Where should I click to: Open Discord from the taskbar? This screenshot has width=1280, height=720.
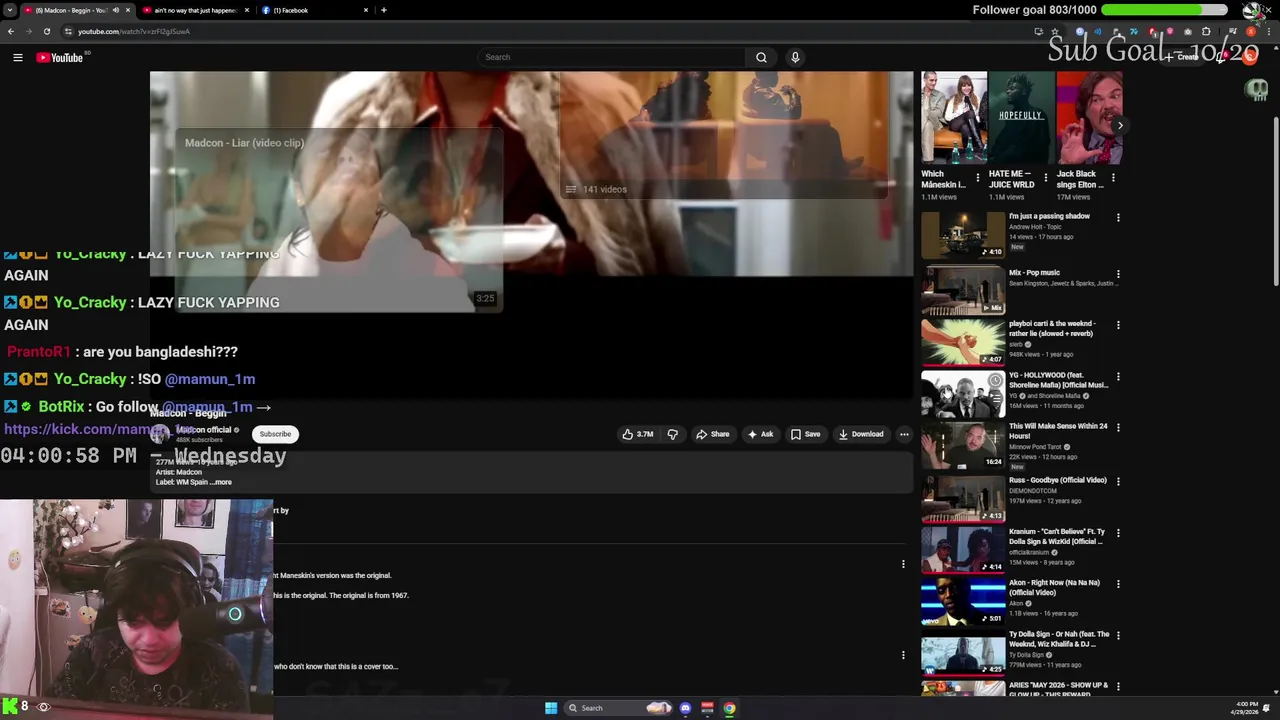[x=685, y=708]
